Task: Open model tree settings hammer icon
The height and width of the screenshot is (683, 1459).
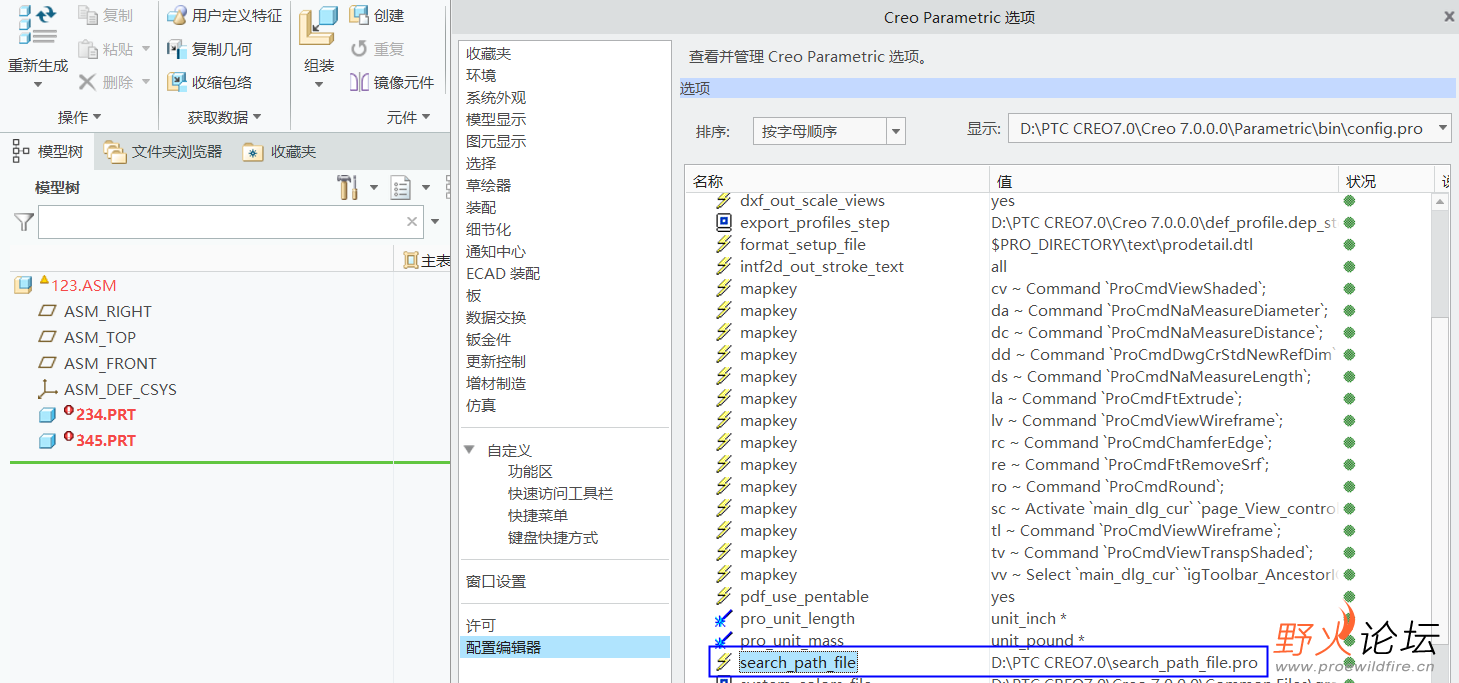Action: point(347,187)
